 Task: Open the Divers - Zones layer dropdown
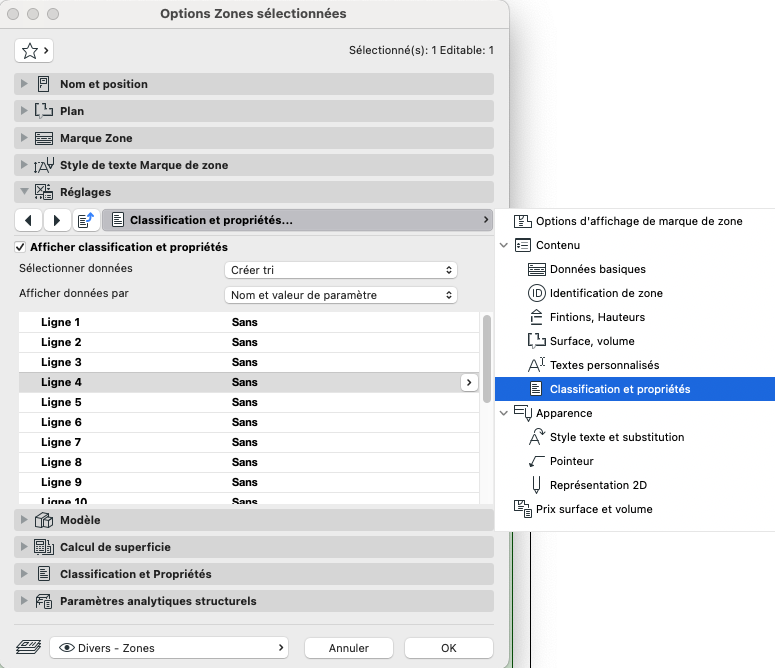coord(169,648)
